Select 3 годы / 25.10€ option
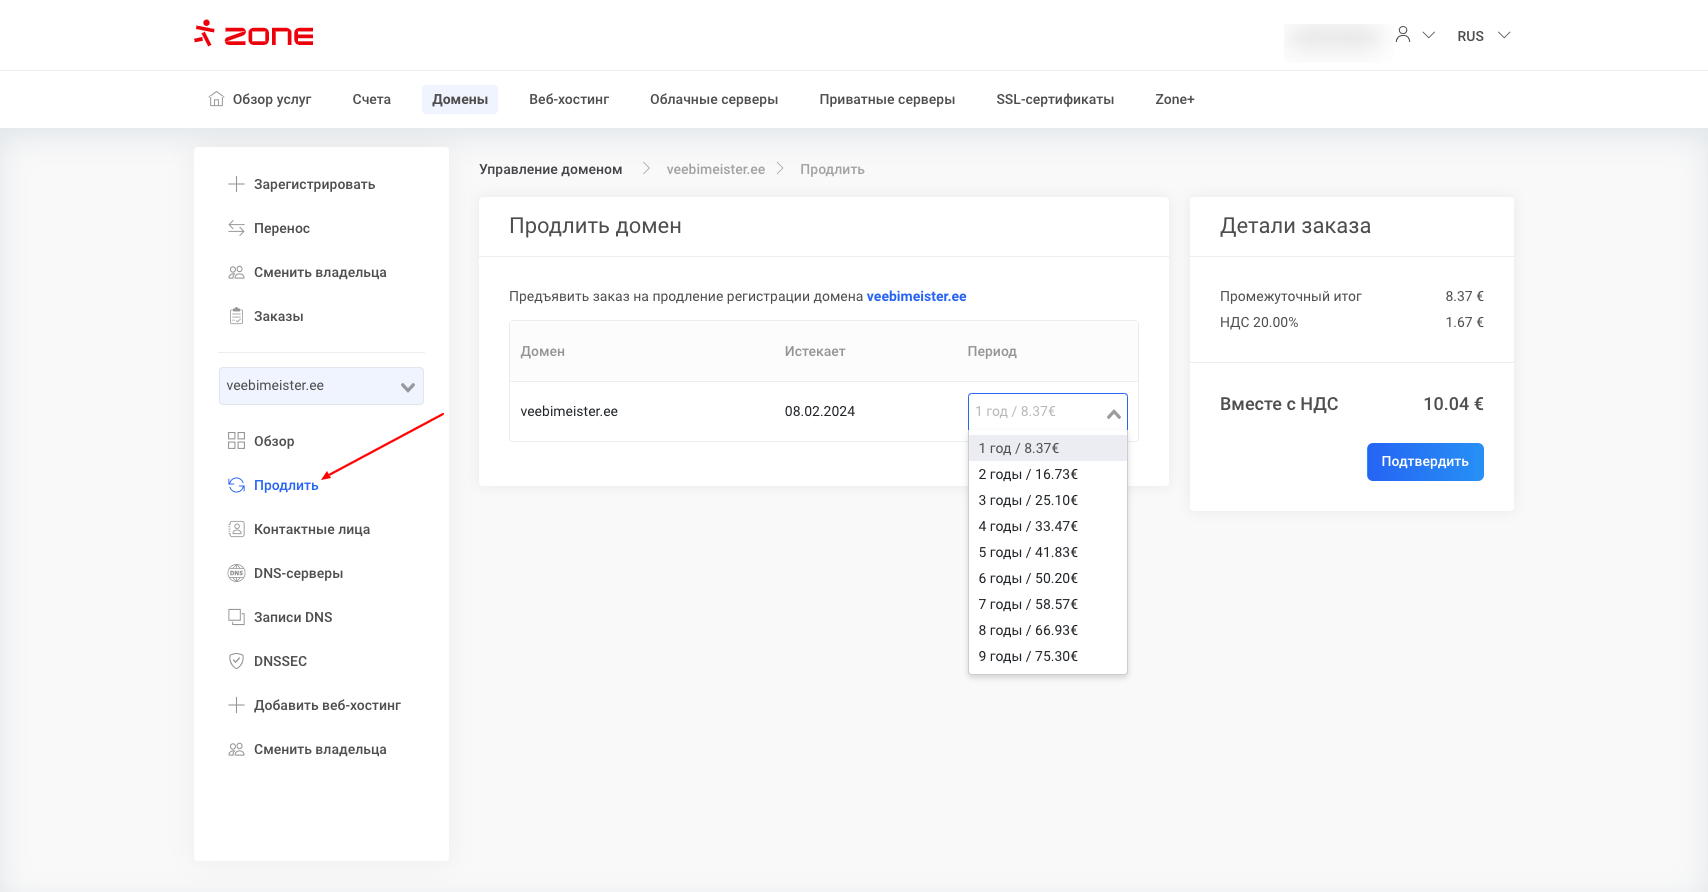 (x=1028, y=500)
